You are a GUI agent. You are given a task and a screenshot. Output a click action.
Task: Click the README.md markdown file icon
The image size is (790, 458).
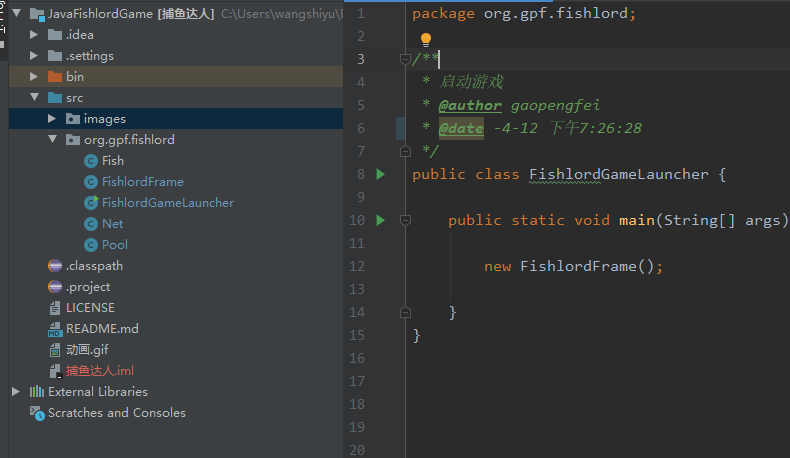point(55,329)
